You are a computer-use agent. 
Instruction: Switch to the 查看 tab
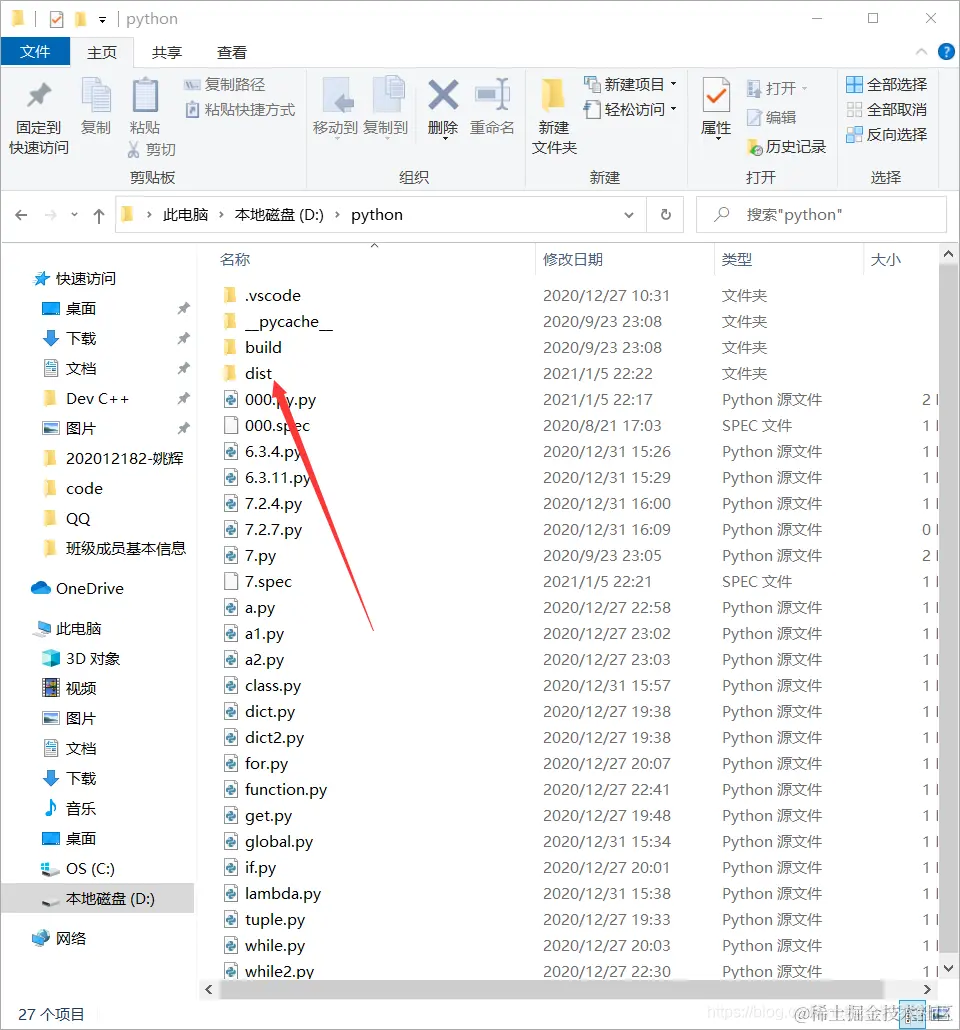231,52
